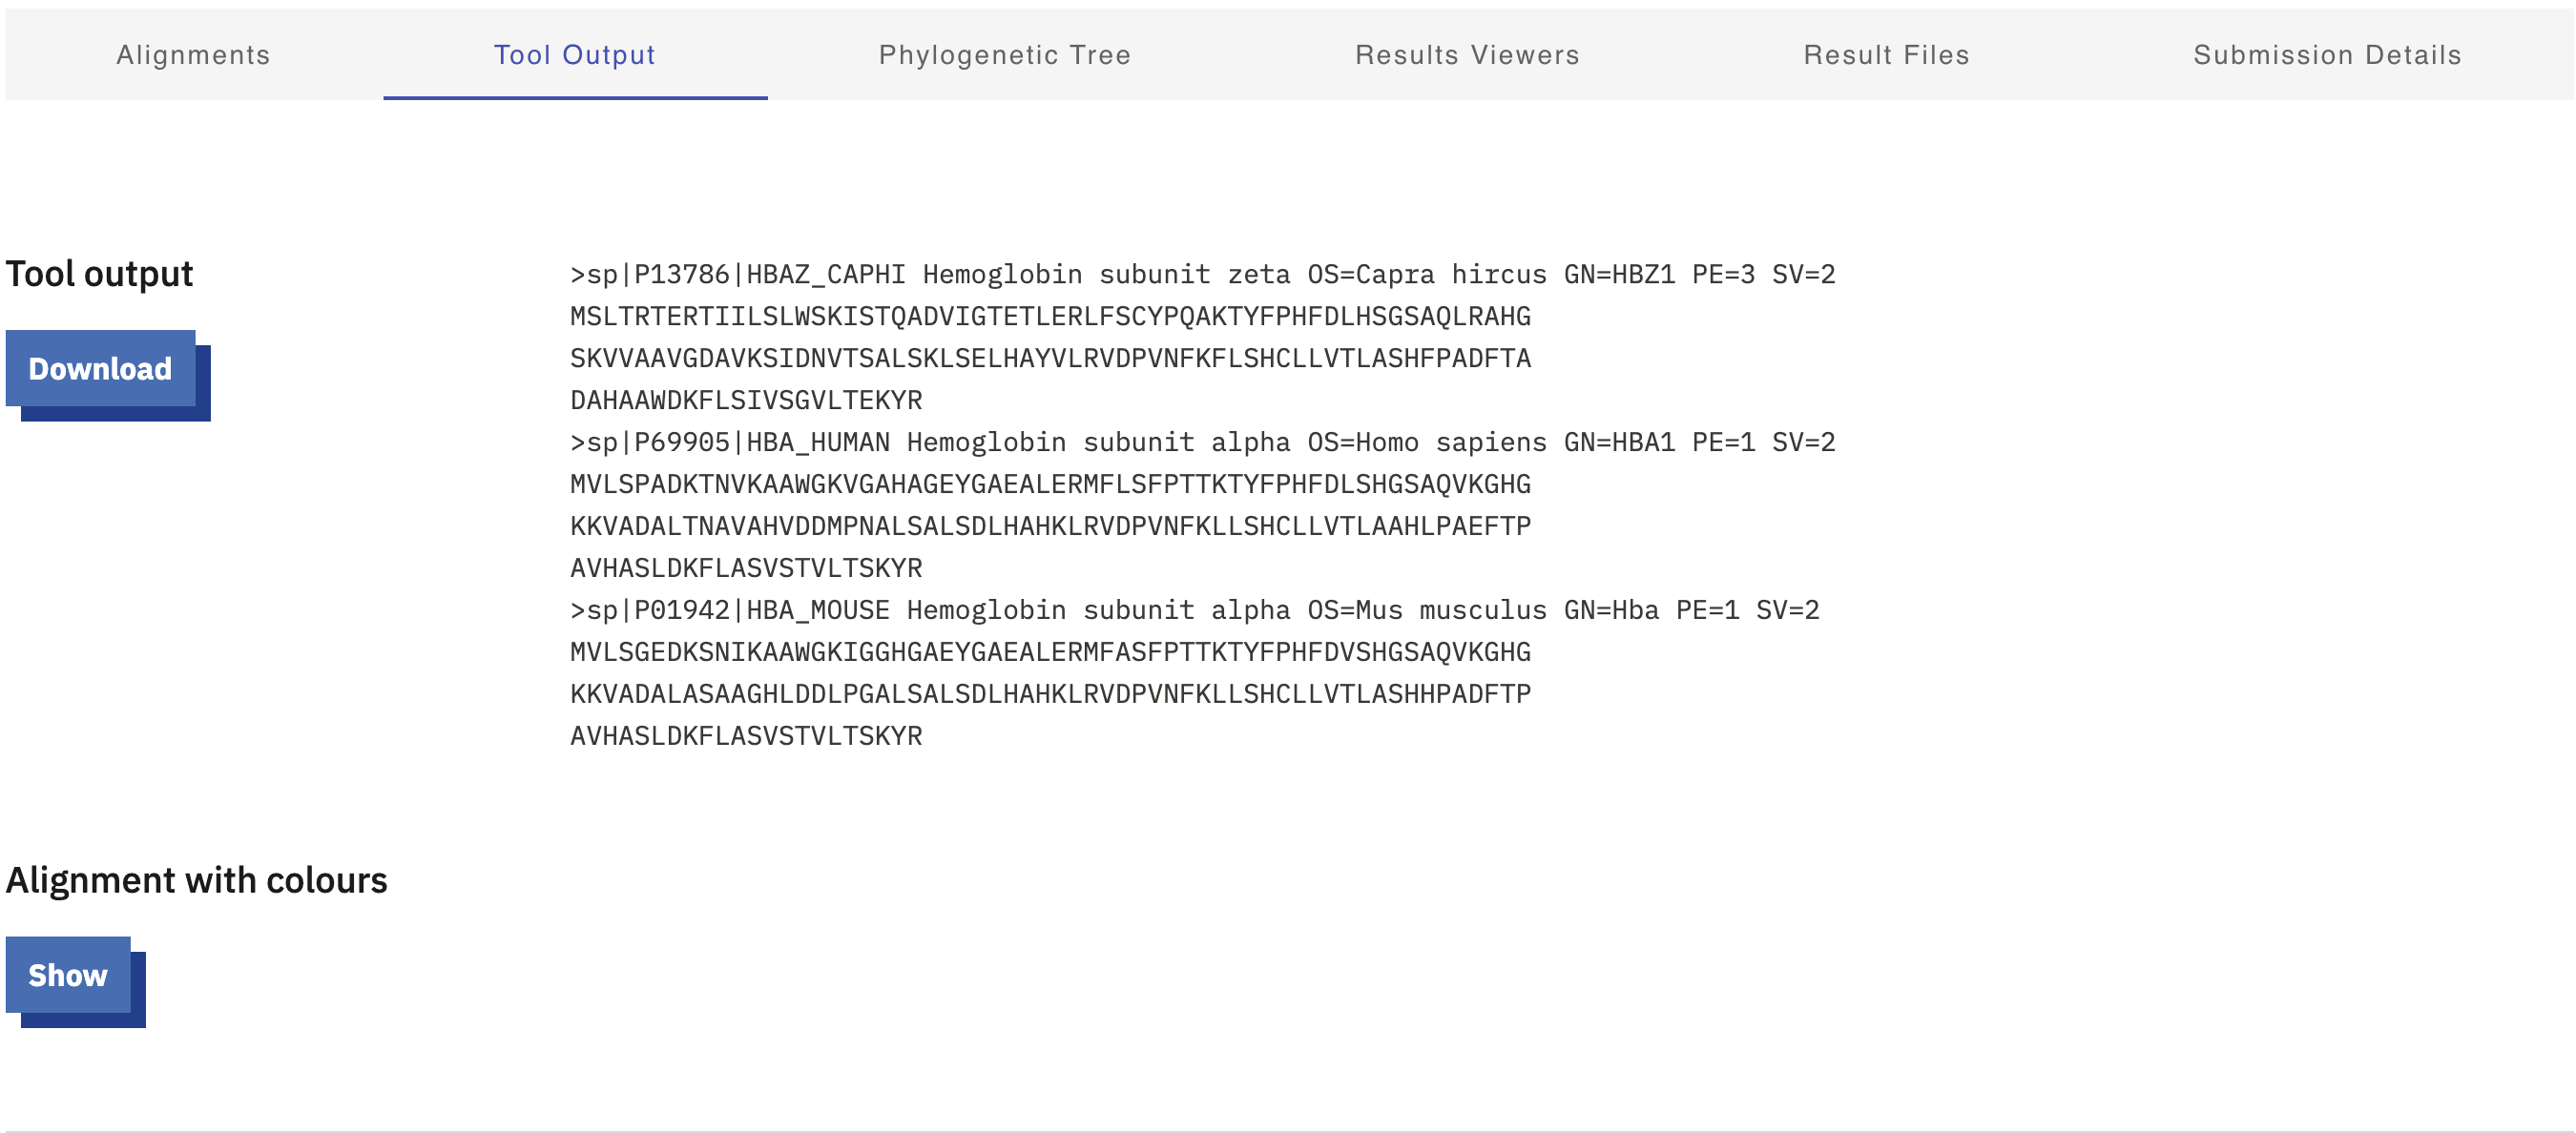
Task: Click the 'Tool output' section heading
Action: 99,274
